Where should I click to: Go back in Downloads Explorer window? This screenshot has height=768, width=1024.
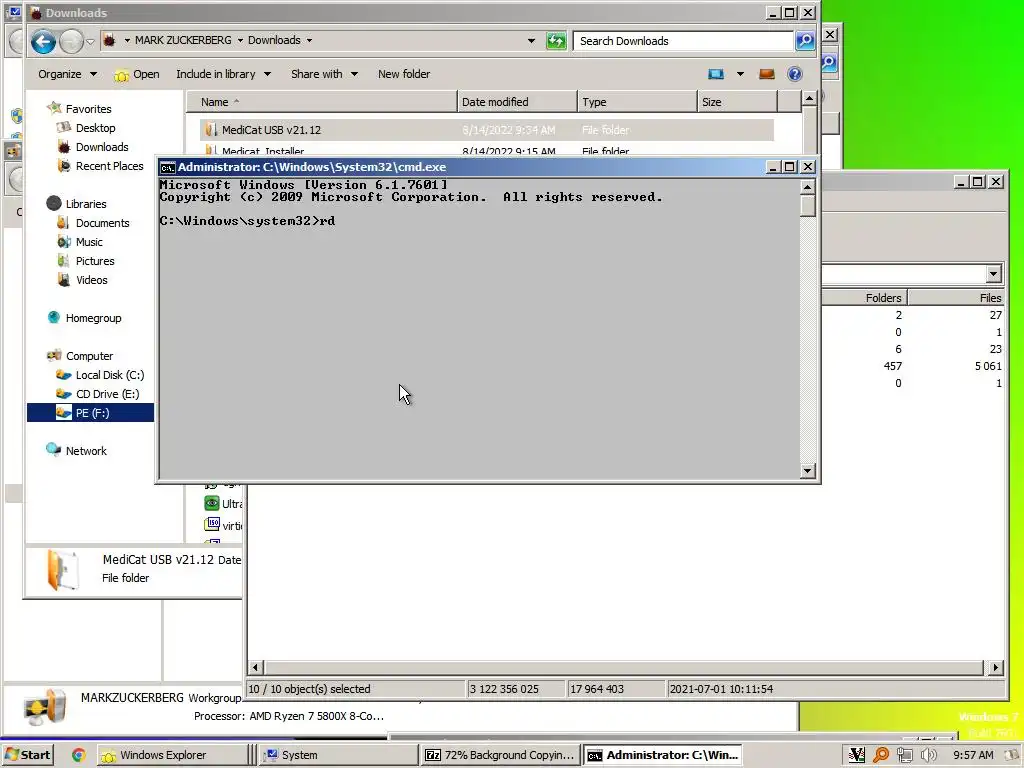43,42
